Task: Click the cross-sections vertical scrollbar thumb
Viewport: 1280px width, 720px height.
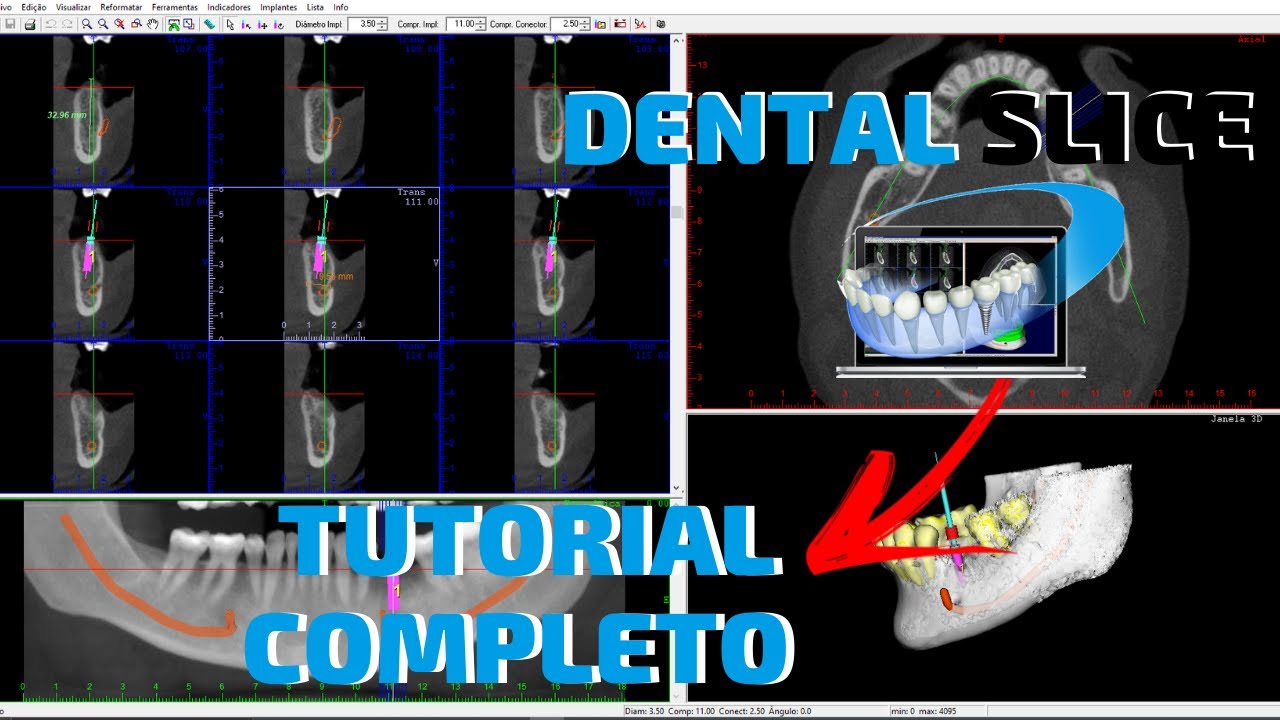Action: [x=677, y=212]
